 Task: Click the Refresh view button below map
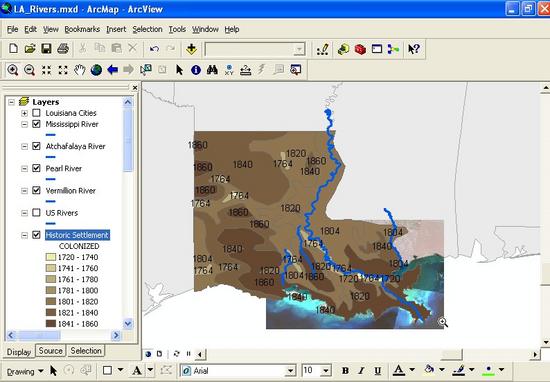176,354
